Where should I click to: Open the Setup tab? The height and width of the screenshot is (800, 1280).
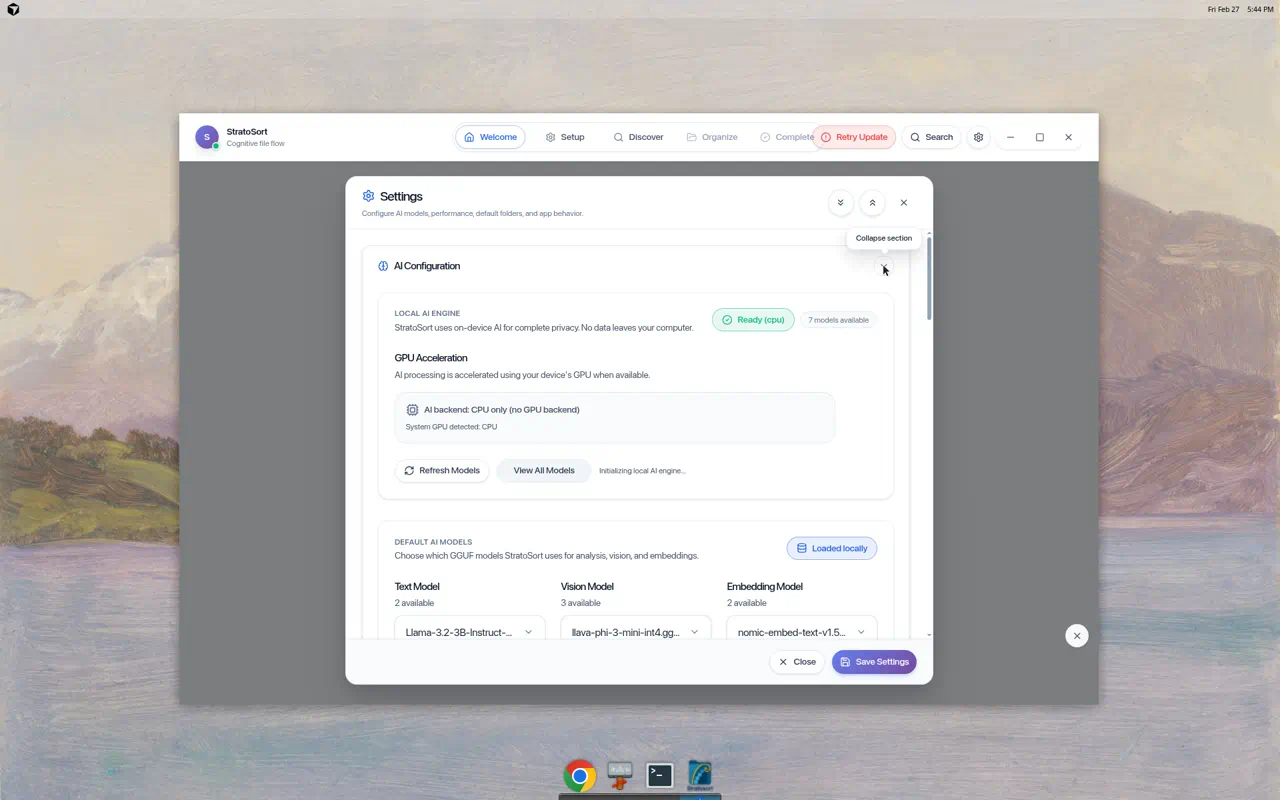[564, 137]
